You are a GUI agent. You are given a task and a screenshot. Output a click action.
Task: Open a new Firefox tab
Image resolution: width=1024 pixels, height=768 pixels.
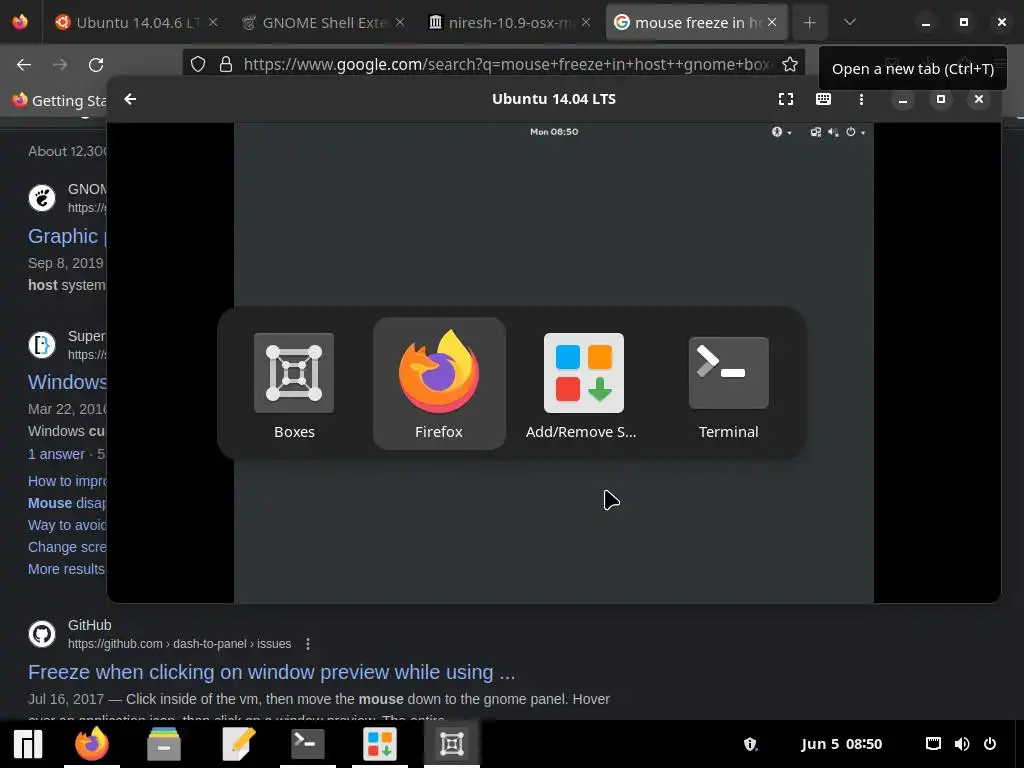810,23
